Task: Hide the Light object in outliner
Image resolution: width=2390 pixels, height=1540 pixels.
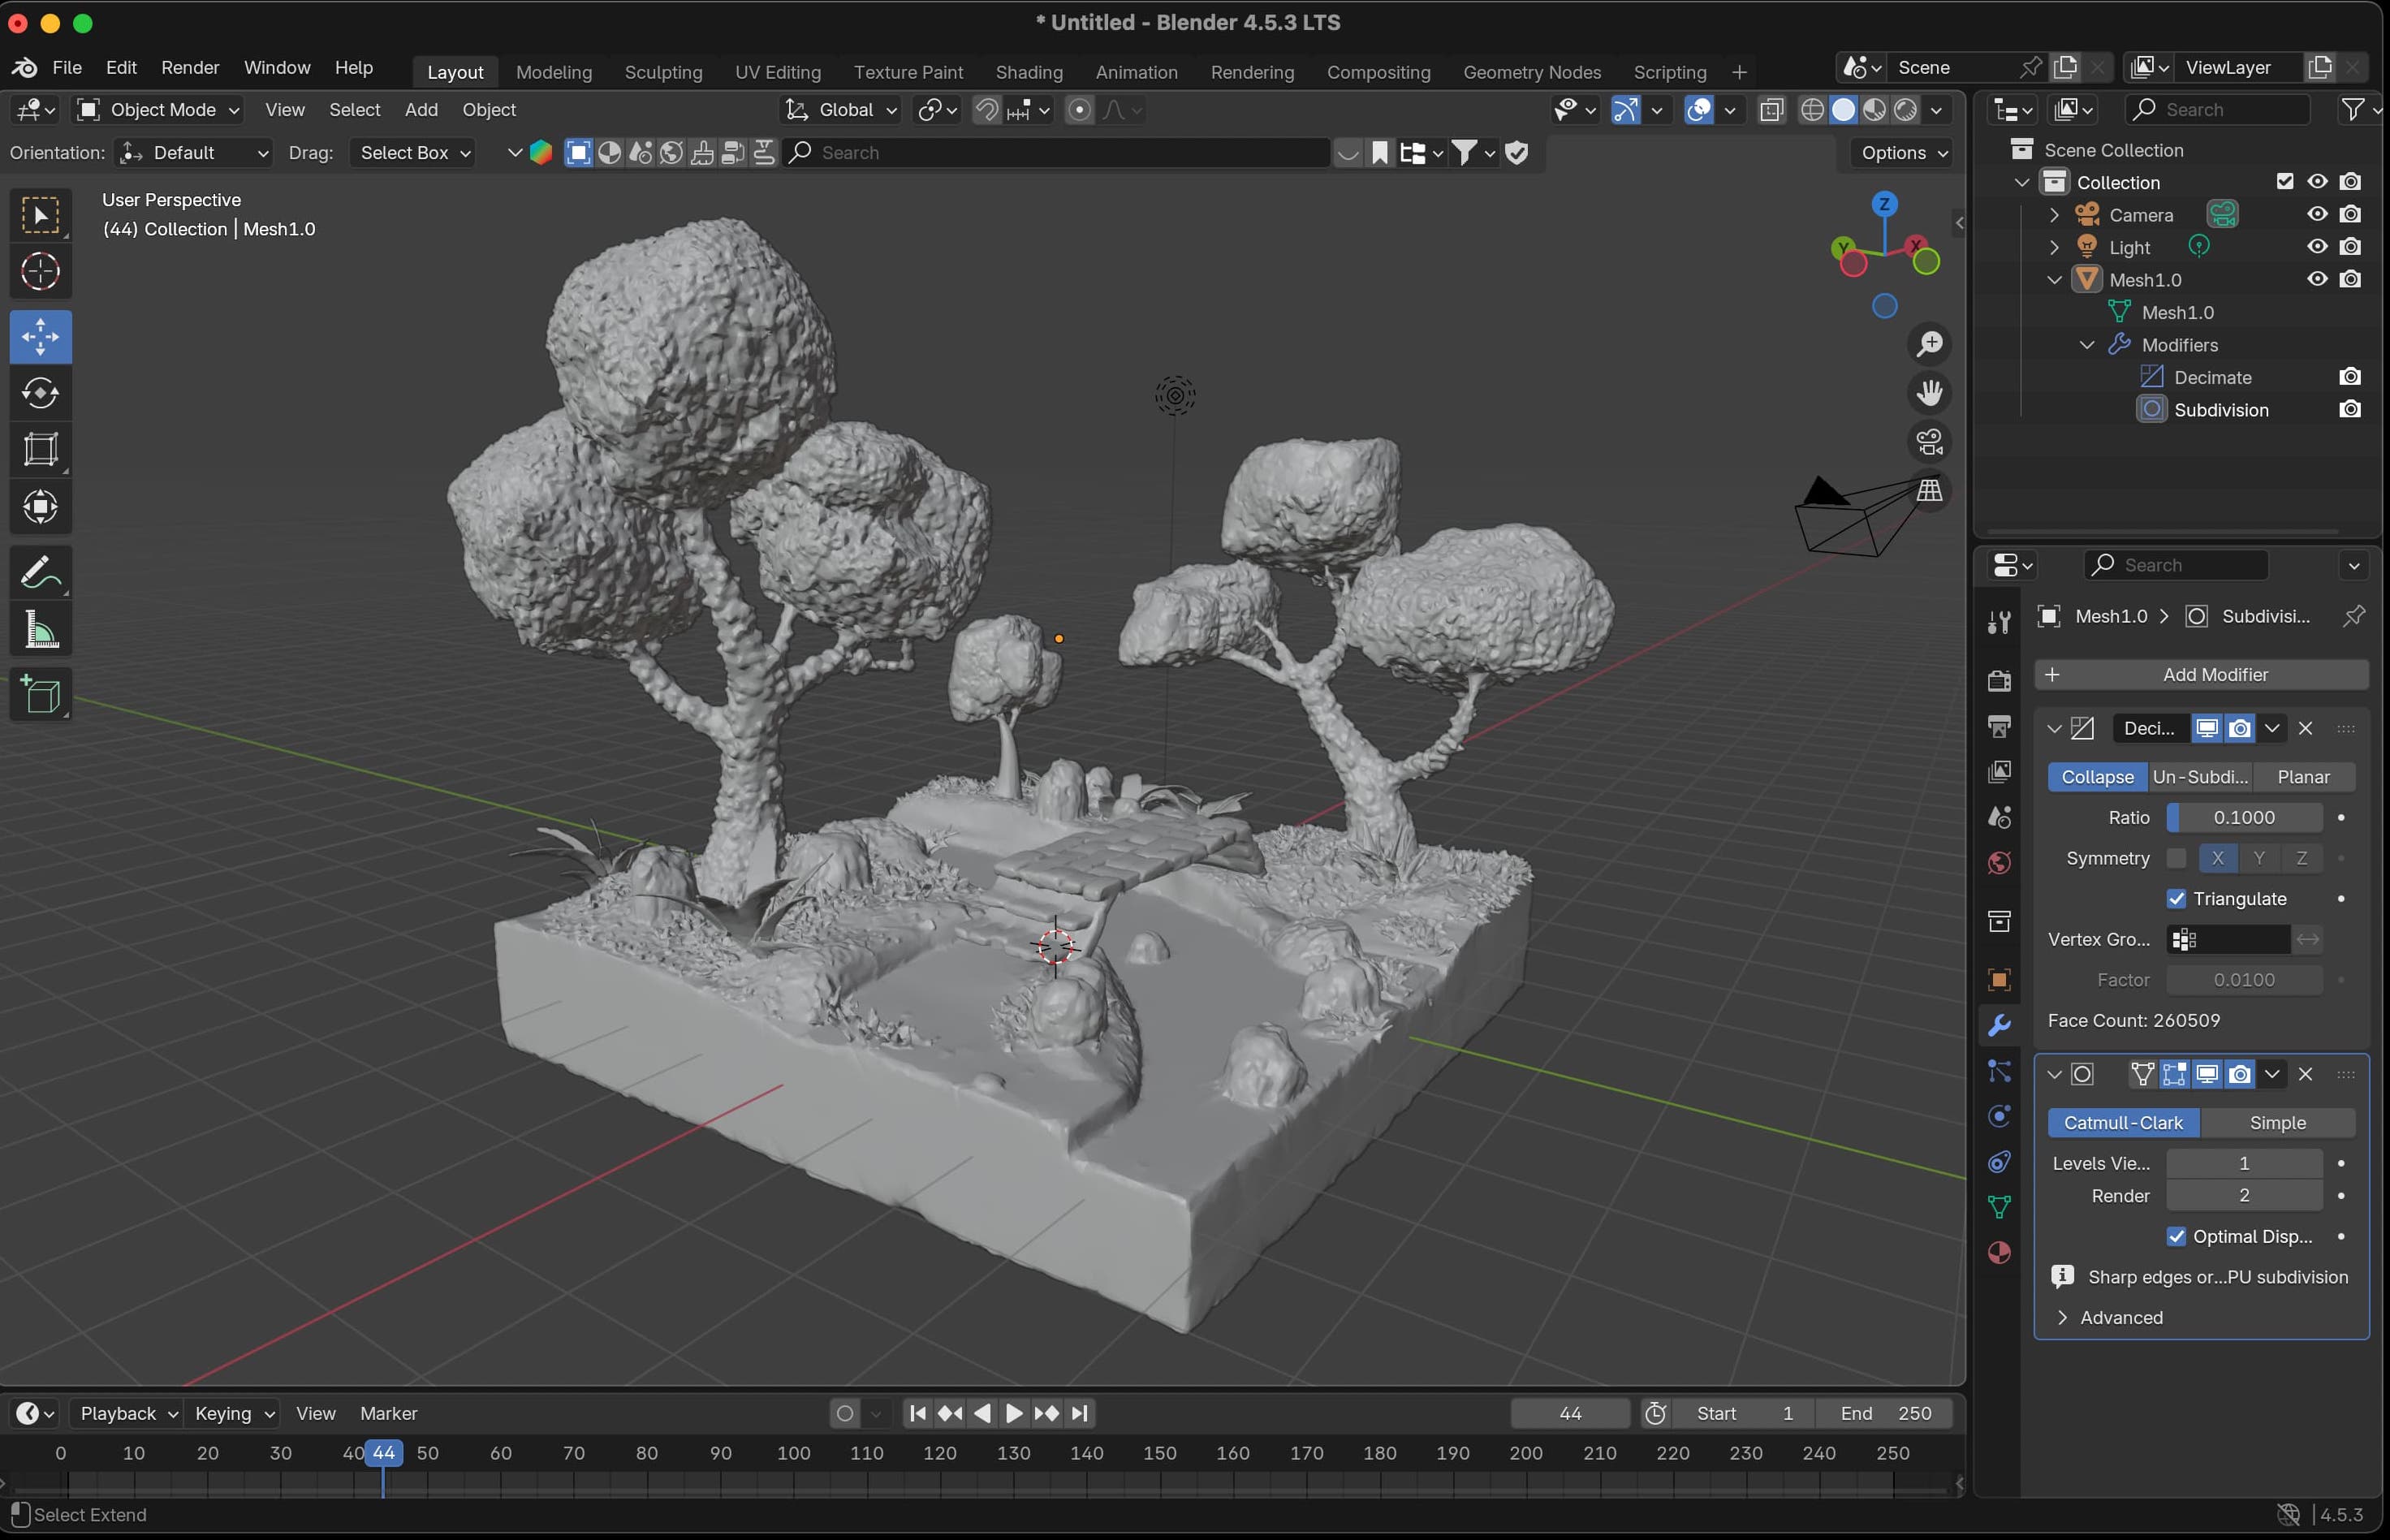Action: (x=2317, y=247)
